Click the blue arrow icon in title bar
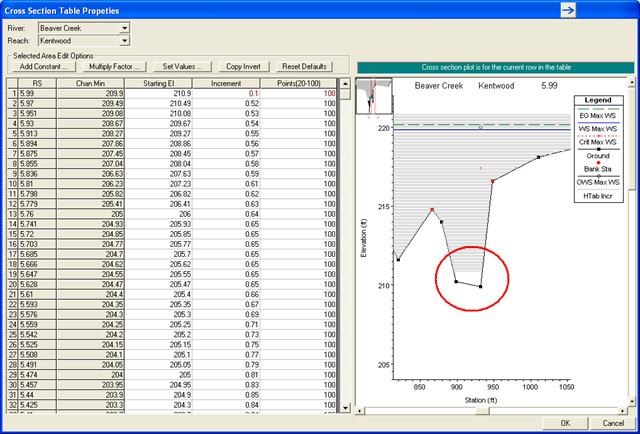This screenshot has height=434, width=640. point(568,10)
